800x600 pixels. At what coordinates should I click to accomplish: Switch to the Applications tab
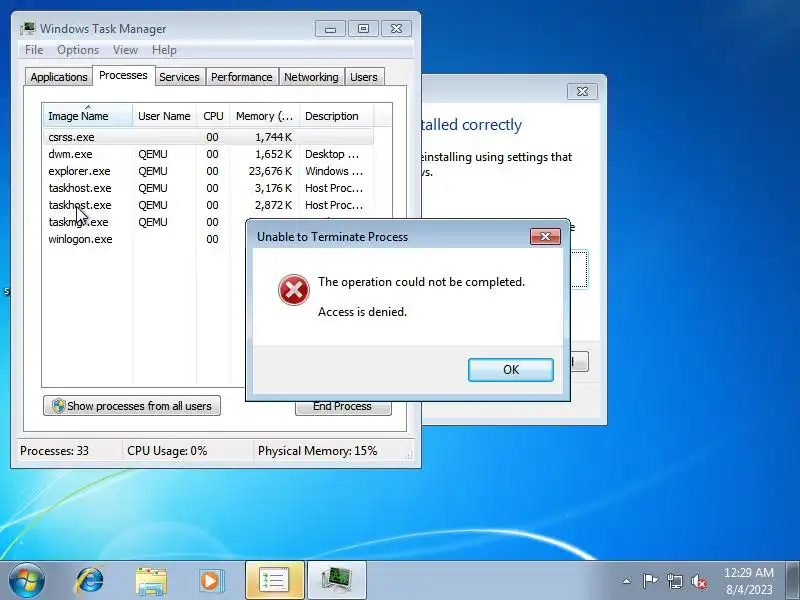[x=59, y=77]
